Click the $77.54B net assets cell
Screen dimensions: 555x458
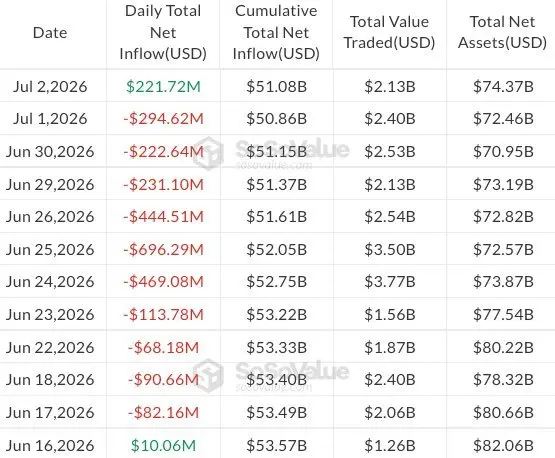click(x=503, y=315)
